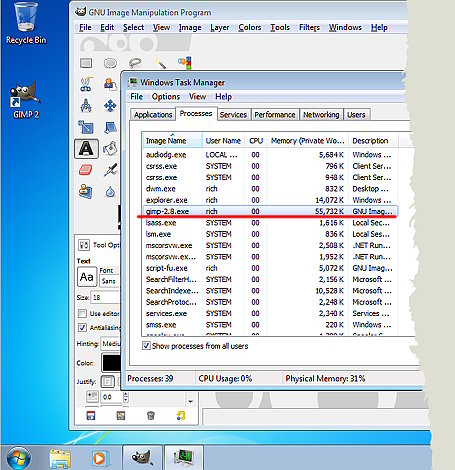Click the Restore Tool Preset icon
Image resolution: width=455 pixels, height=470 pixels.
pyautogui.click(x=121, y=415)
